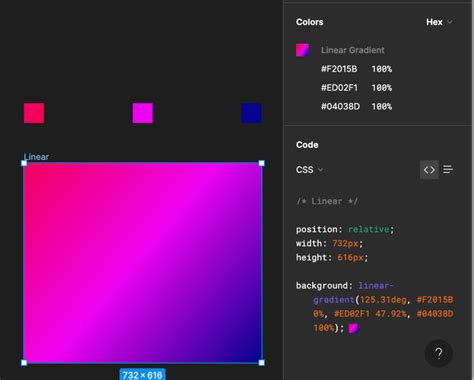The width and height of the screenshot is (474, 380).
Task: Click the top-left resize handle of gradient frame
Action: click(24, 163)
